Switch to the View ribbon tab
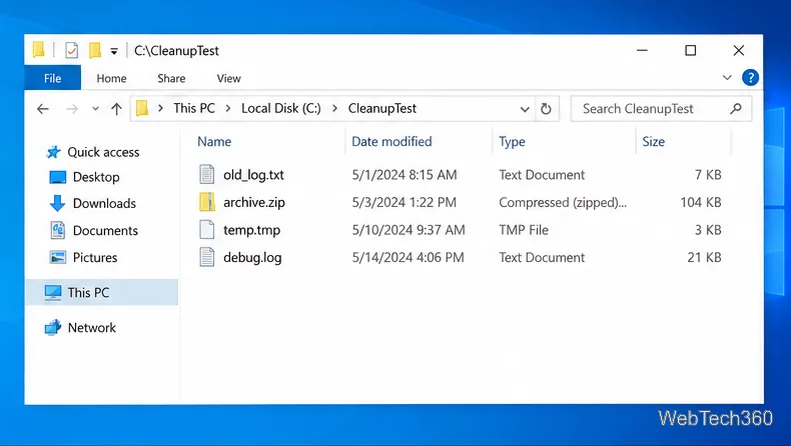 click(229, 78)
